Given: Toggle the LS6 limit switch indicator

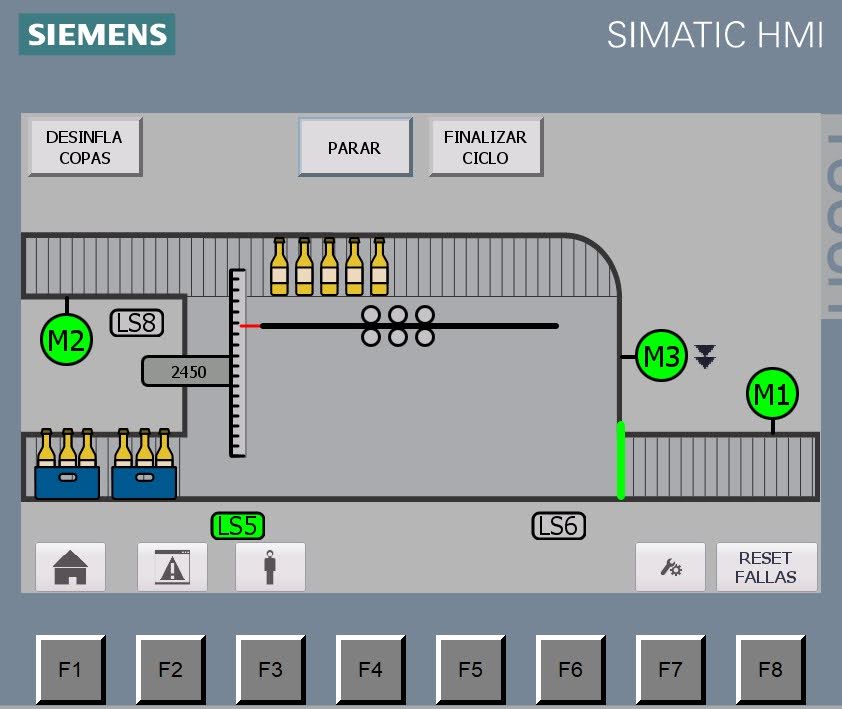Looking at the screenshot, I should (558, 526).
